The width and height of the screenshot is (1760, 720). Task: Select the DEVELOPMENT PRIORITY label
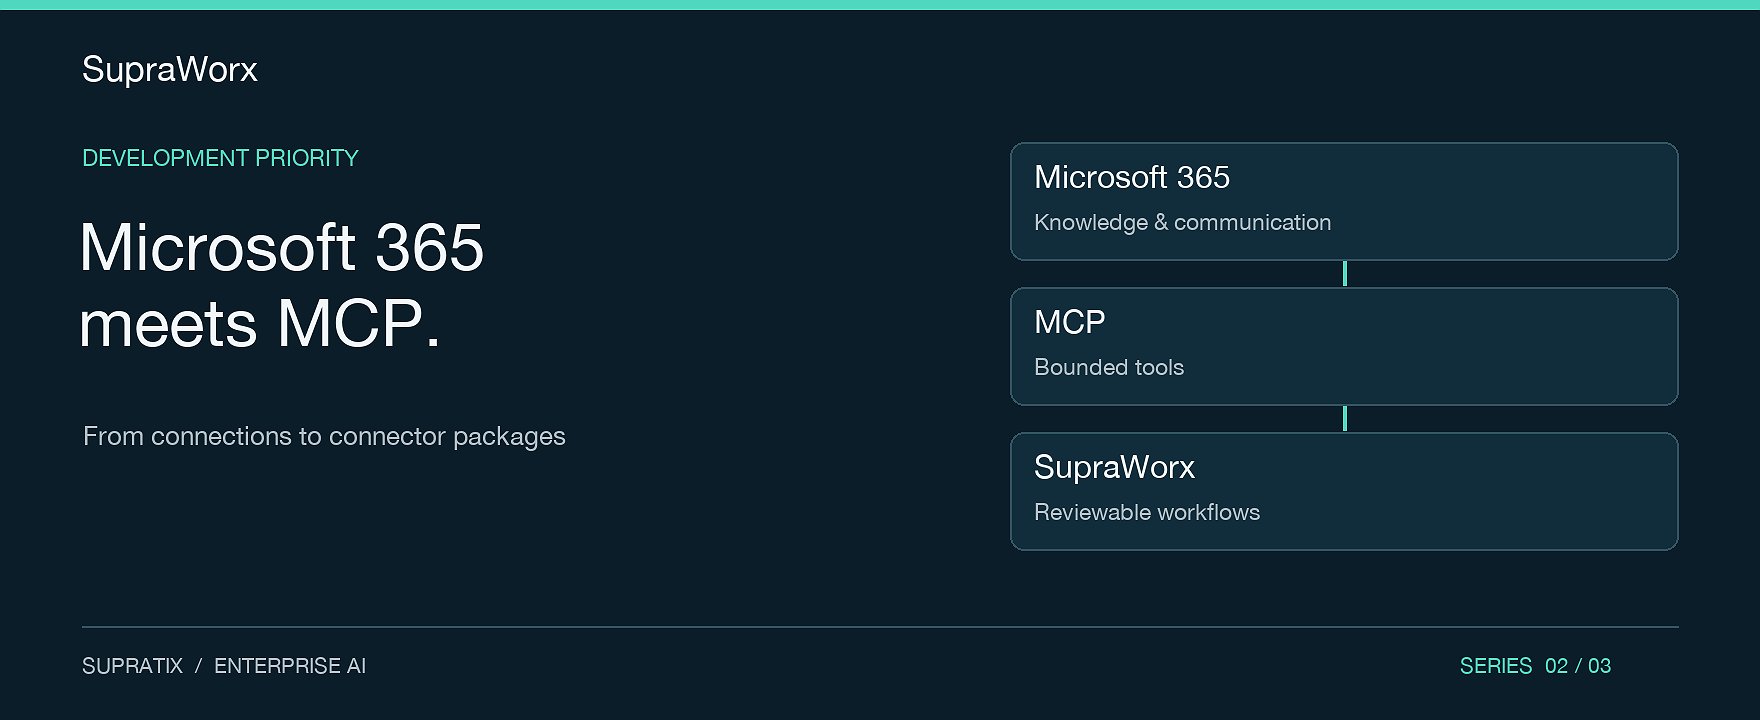(x=220, y=158)
